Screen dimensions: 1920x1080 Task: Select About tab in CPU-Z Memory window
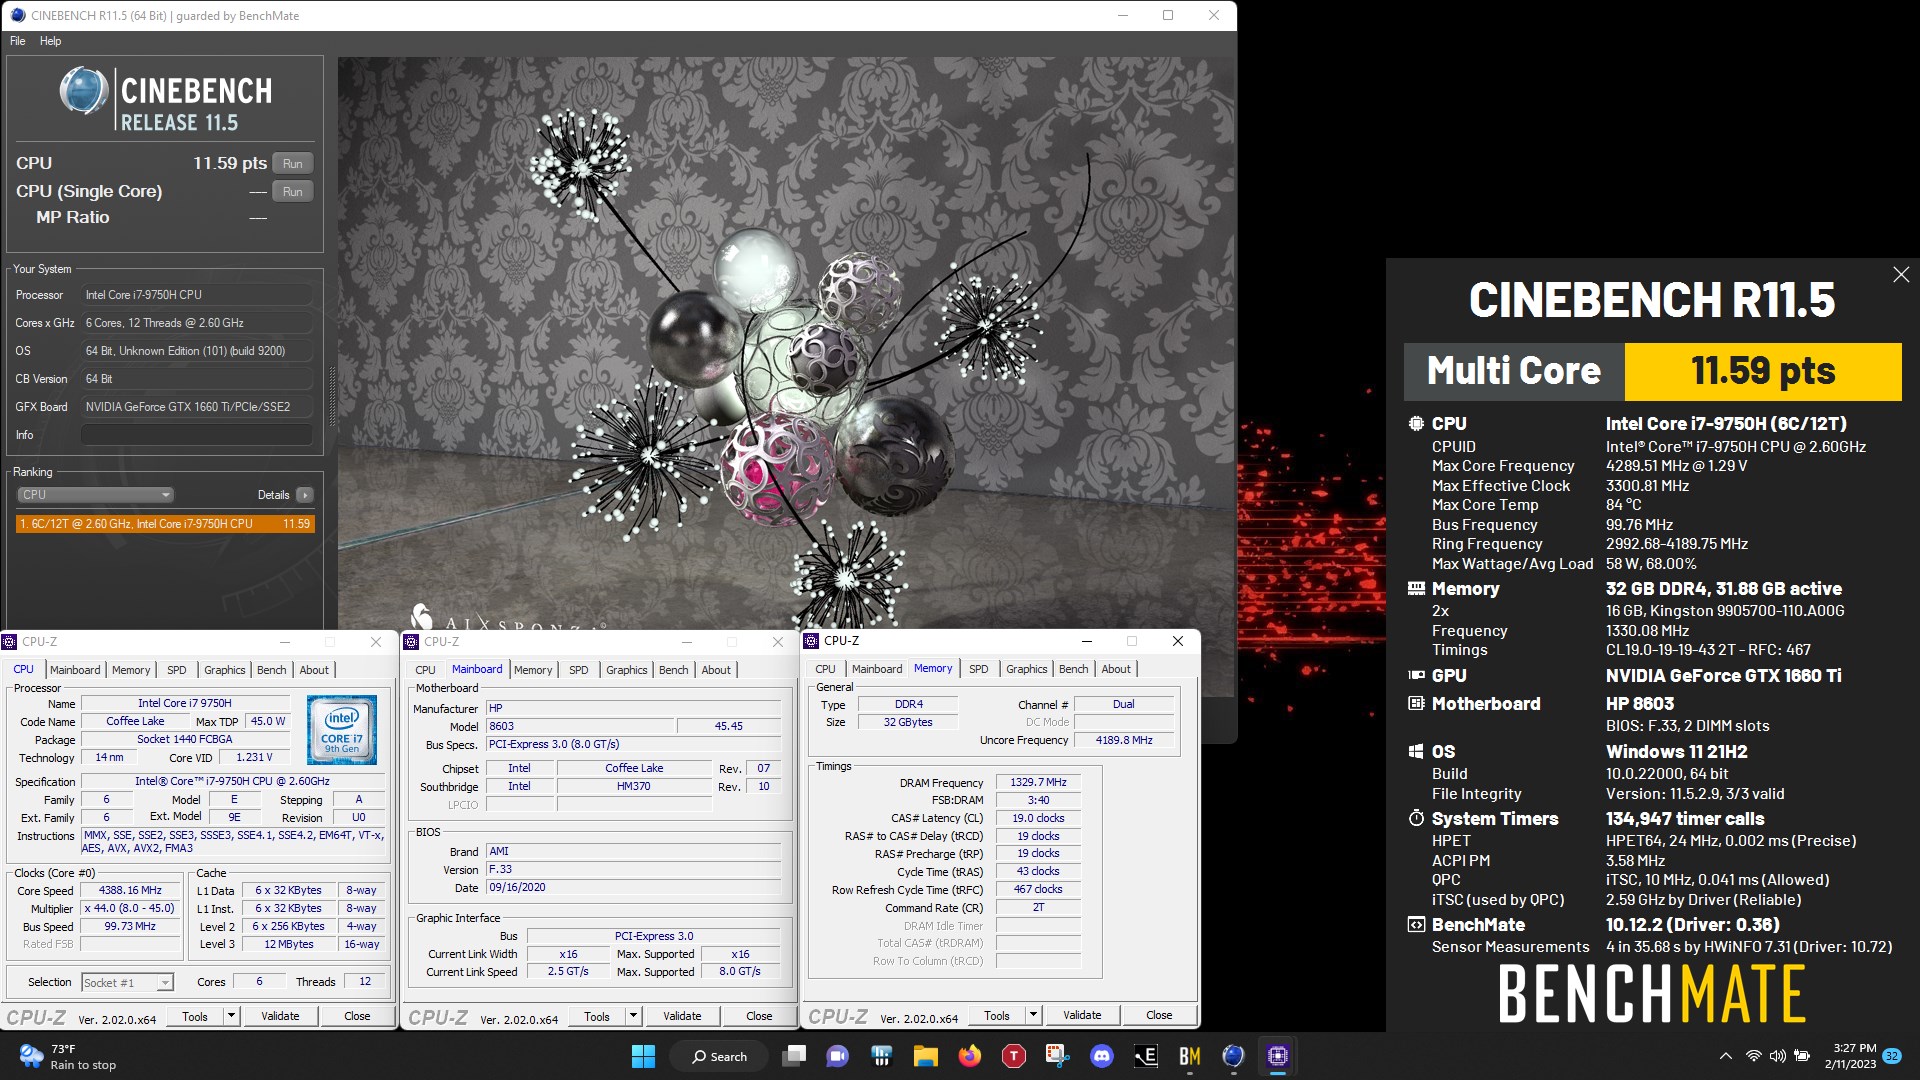pos(1116,669)
